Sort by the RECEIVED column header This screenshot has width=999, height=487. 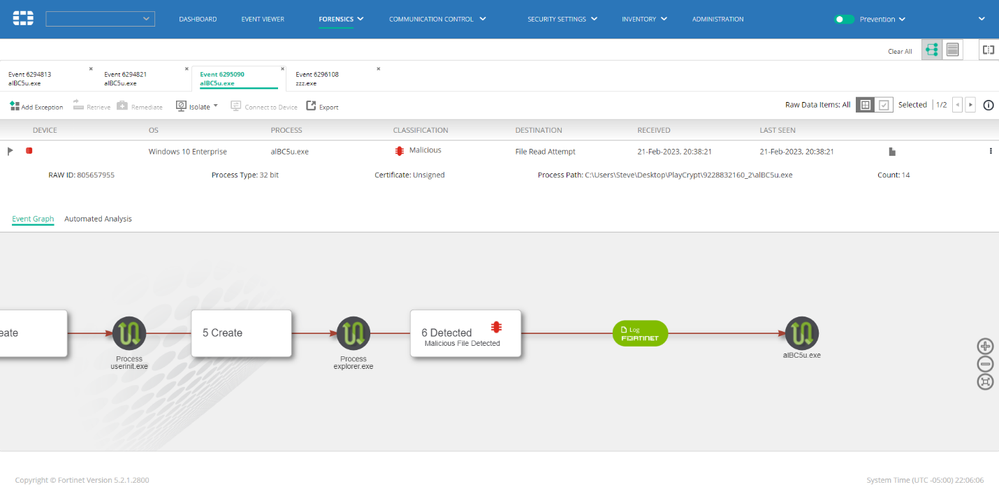pos(654,130)
